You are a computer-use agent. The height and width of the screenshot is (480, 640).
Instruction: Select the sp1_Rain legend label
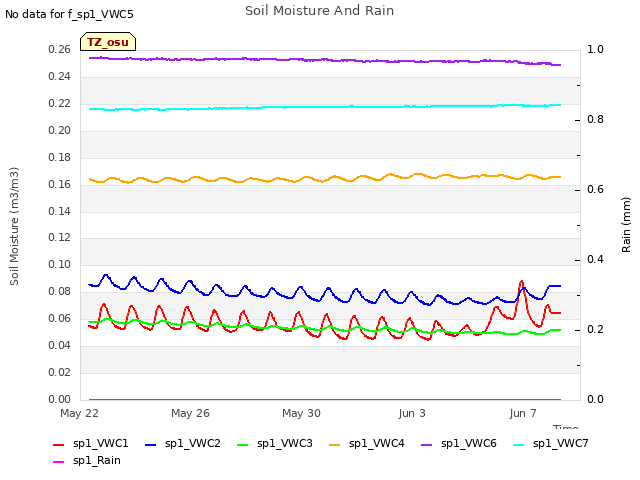97,461
